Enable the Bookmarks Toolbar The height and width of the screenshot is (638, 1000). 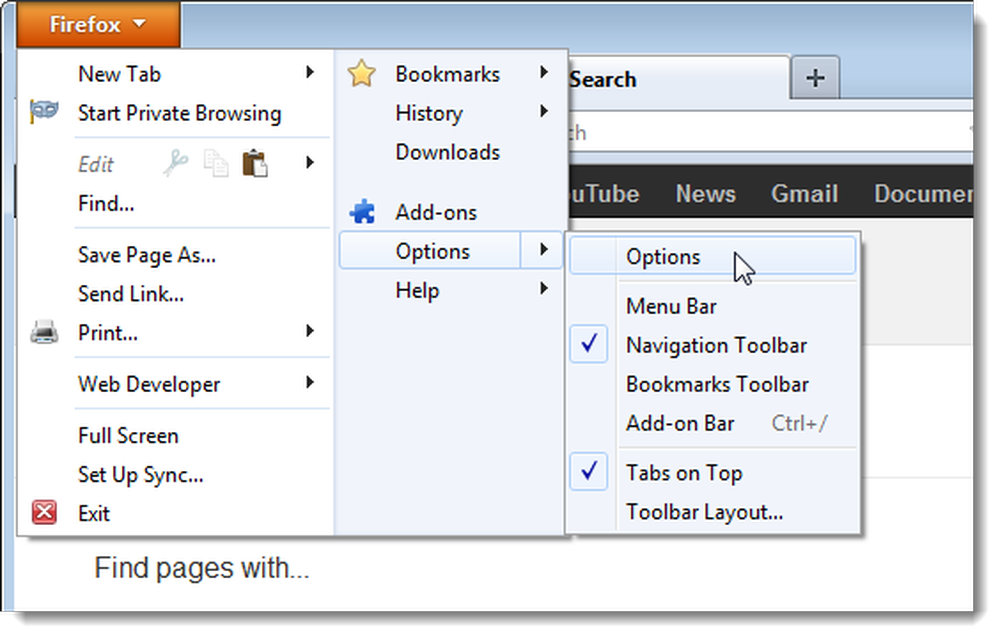(713, 384)
